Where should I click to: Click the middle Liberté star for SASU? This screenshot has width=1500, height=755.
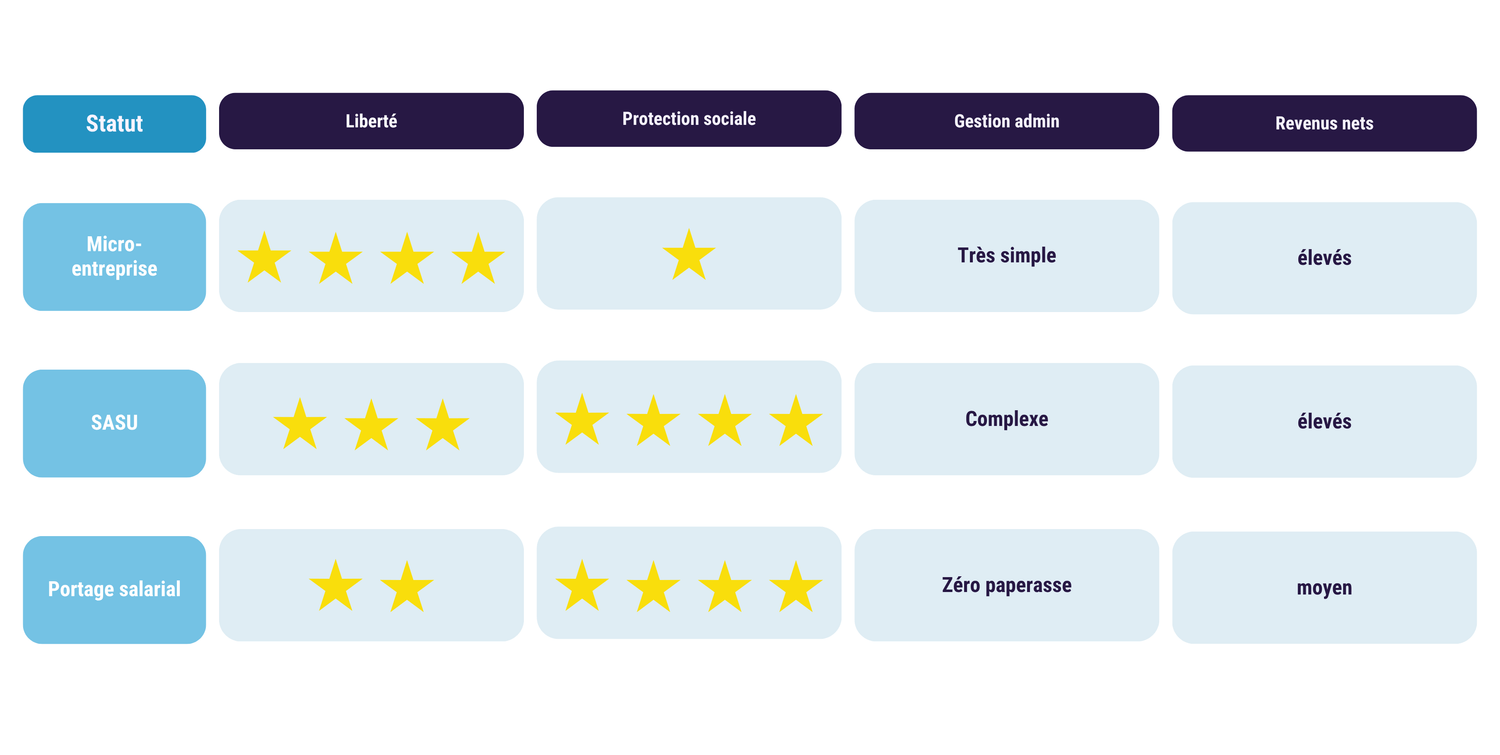371,426
